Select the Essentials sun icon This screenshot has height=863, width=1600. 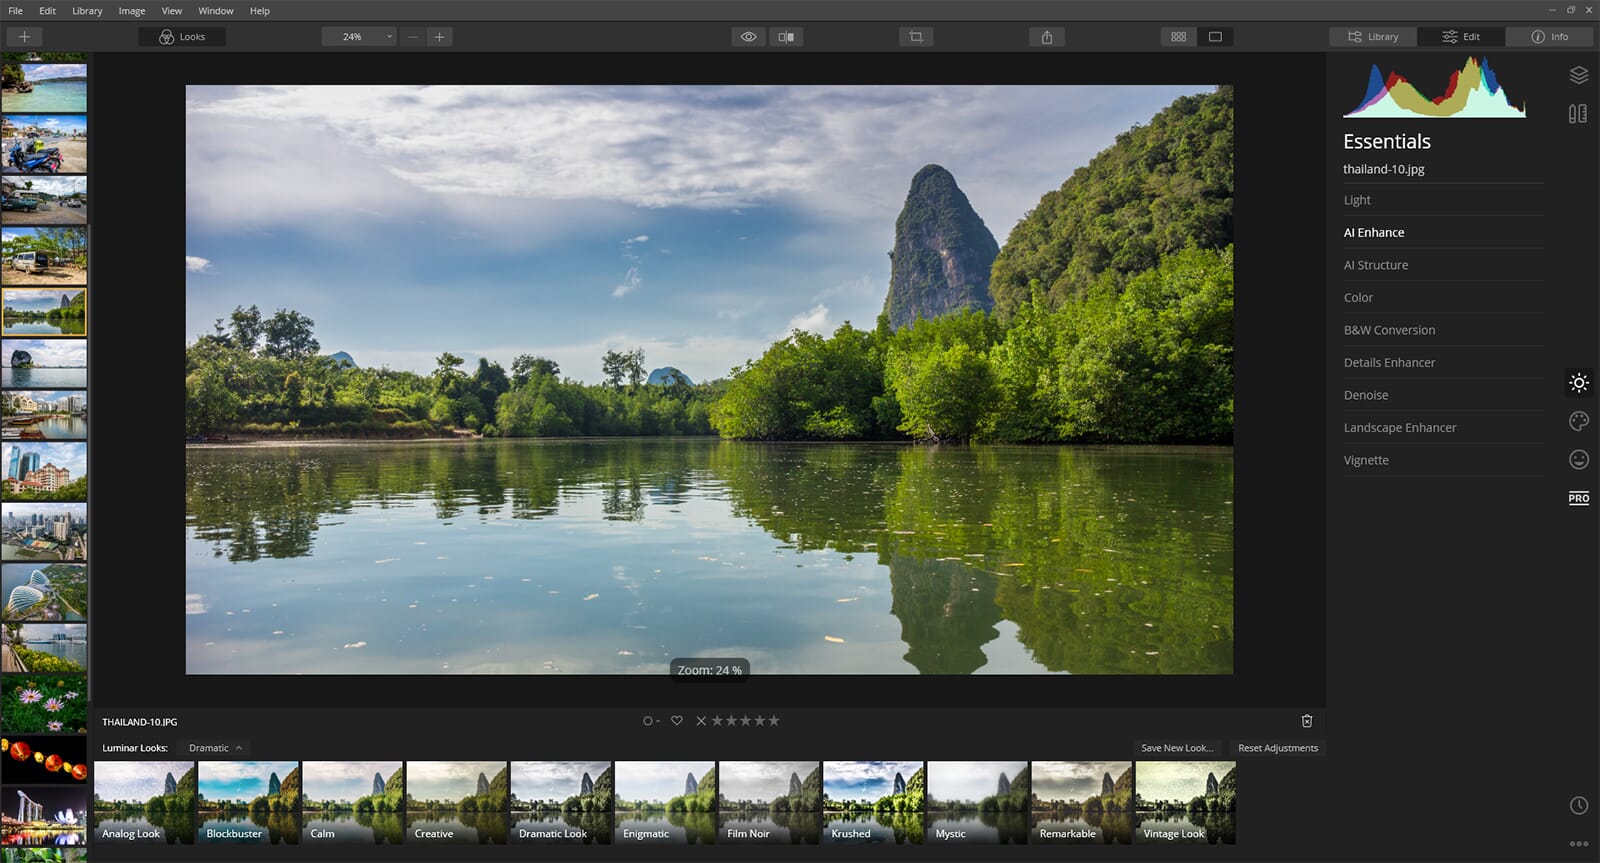(1579, 383)
